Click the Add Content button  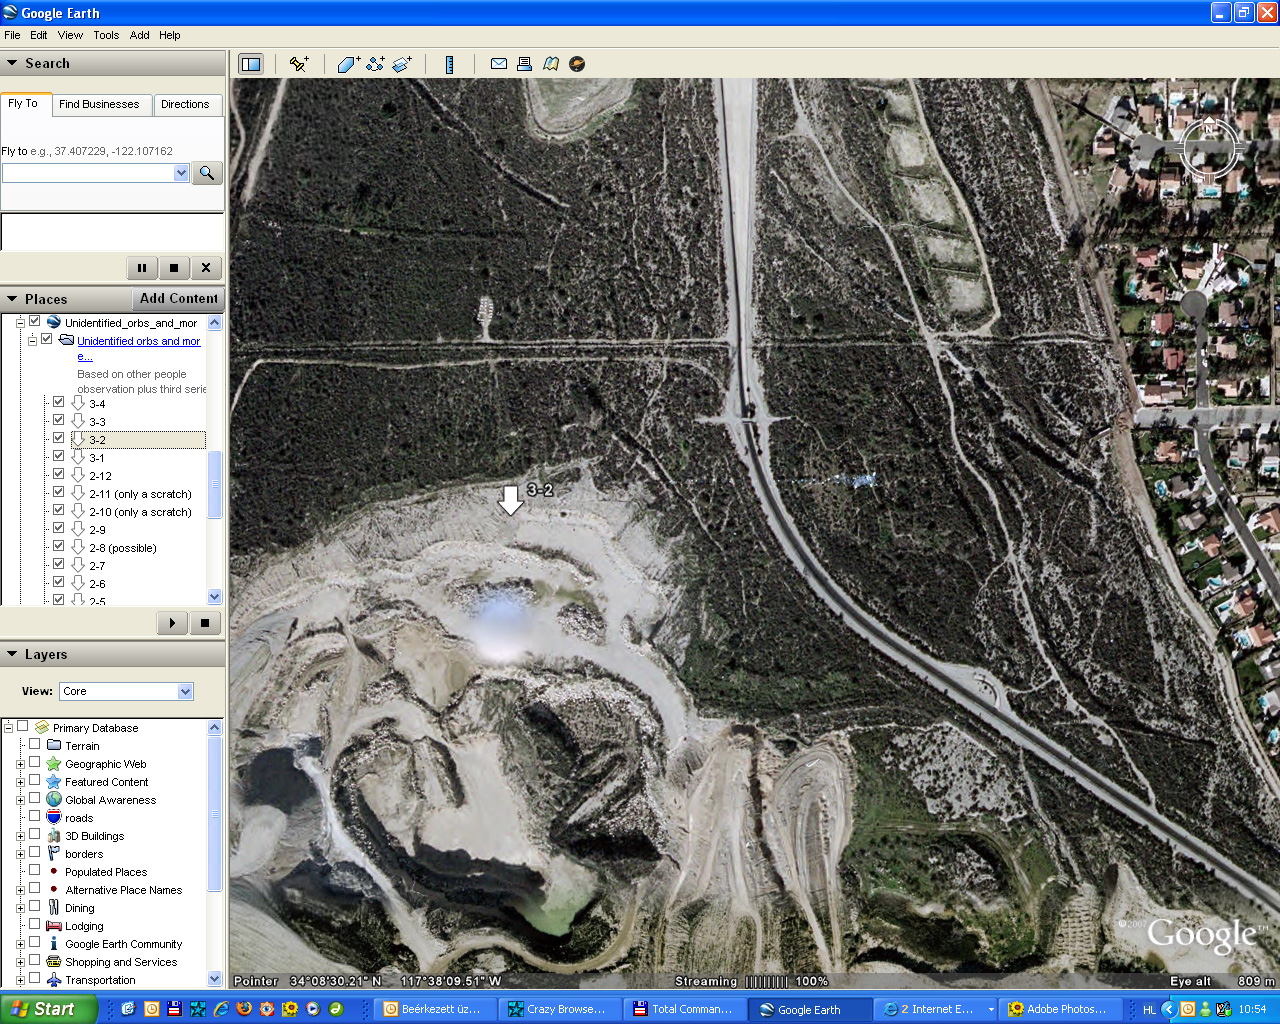(178, 298)
